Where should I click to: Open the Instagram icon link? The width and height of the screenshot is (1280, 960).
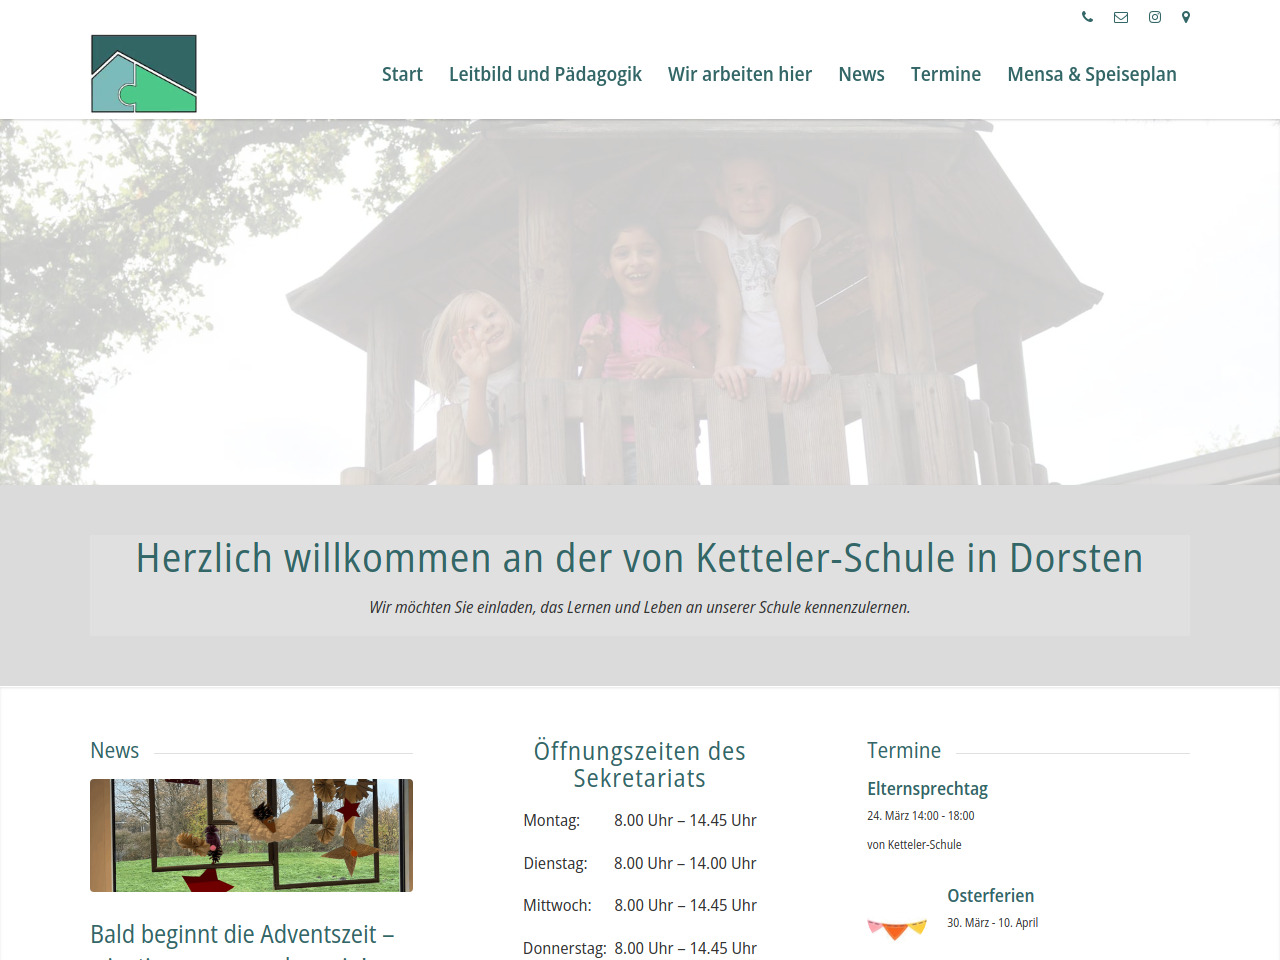pyautogui.click(x=1155, y=17)
